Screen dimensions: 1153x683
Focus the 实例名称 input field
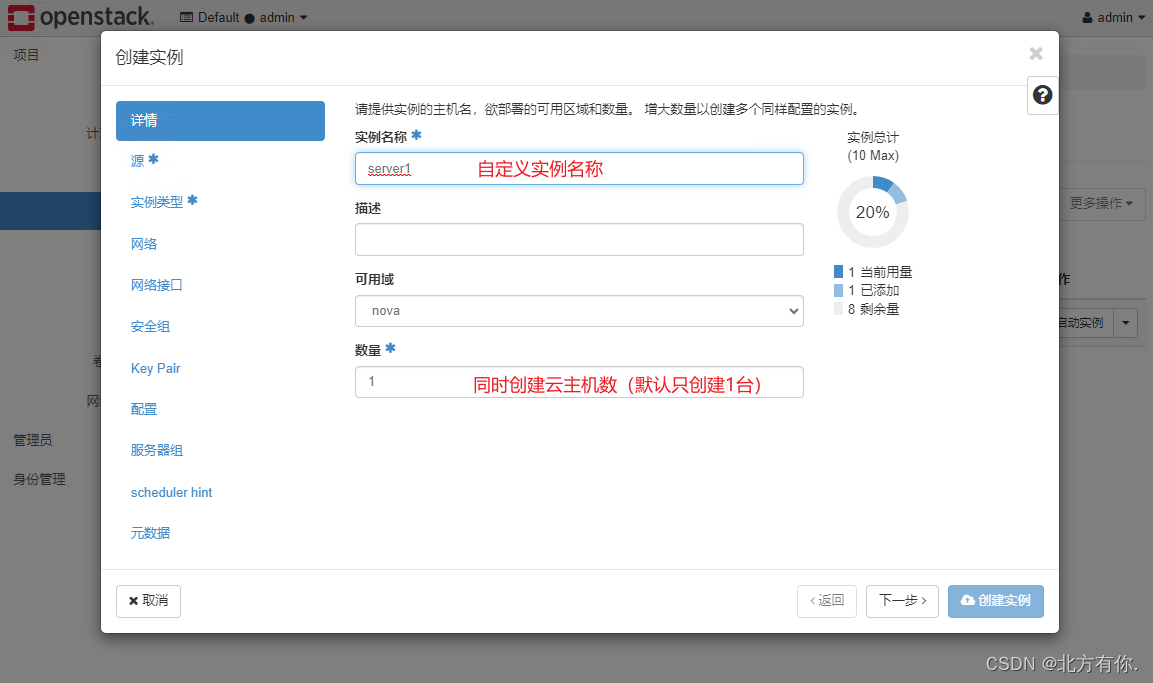[579, 168]
